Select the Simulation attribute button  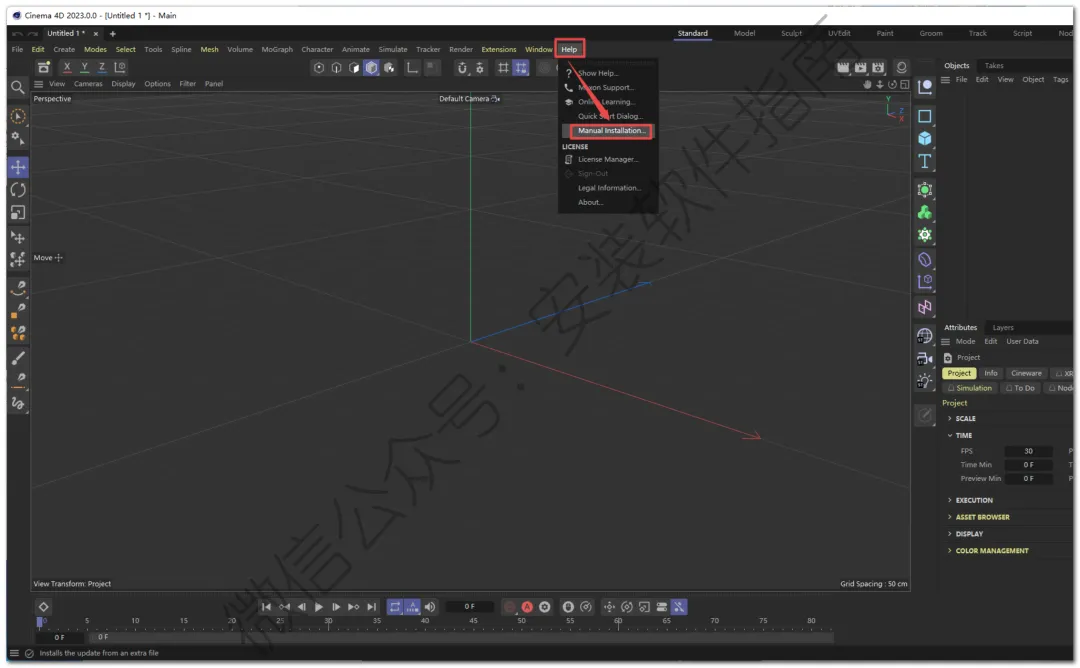point(970,388)
